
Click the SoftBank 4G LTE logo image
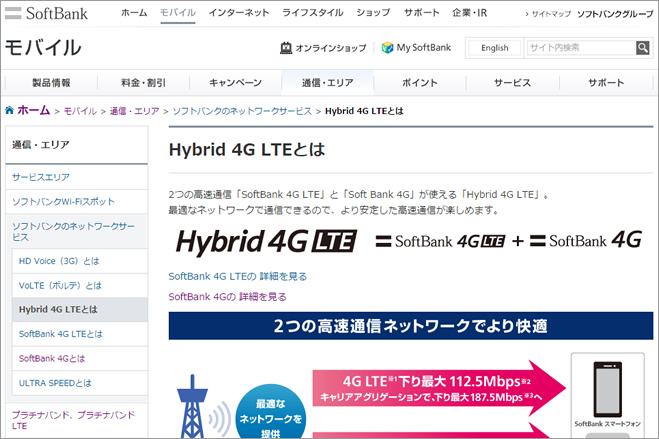[x=440, y=241]
